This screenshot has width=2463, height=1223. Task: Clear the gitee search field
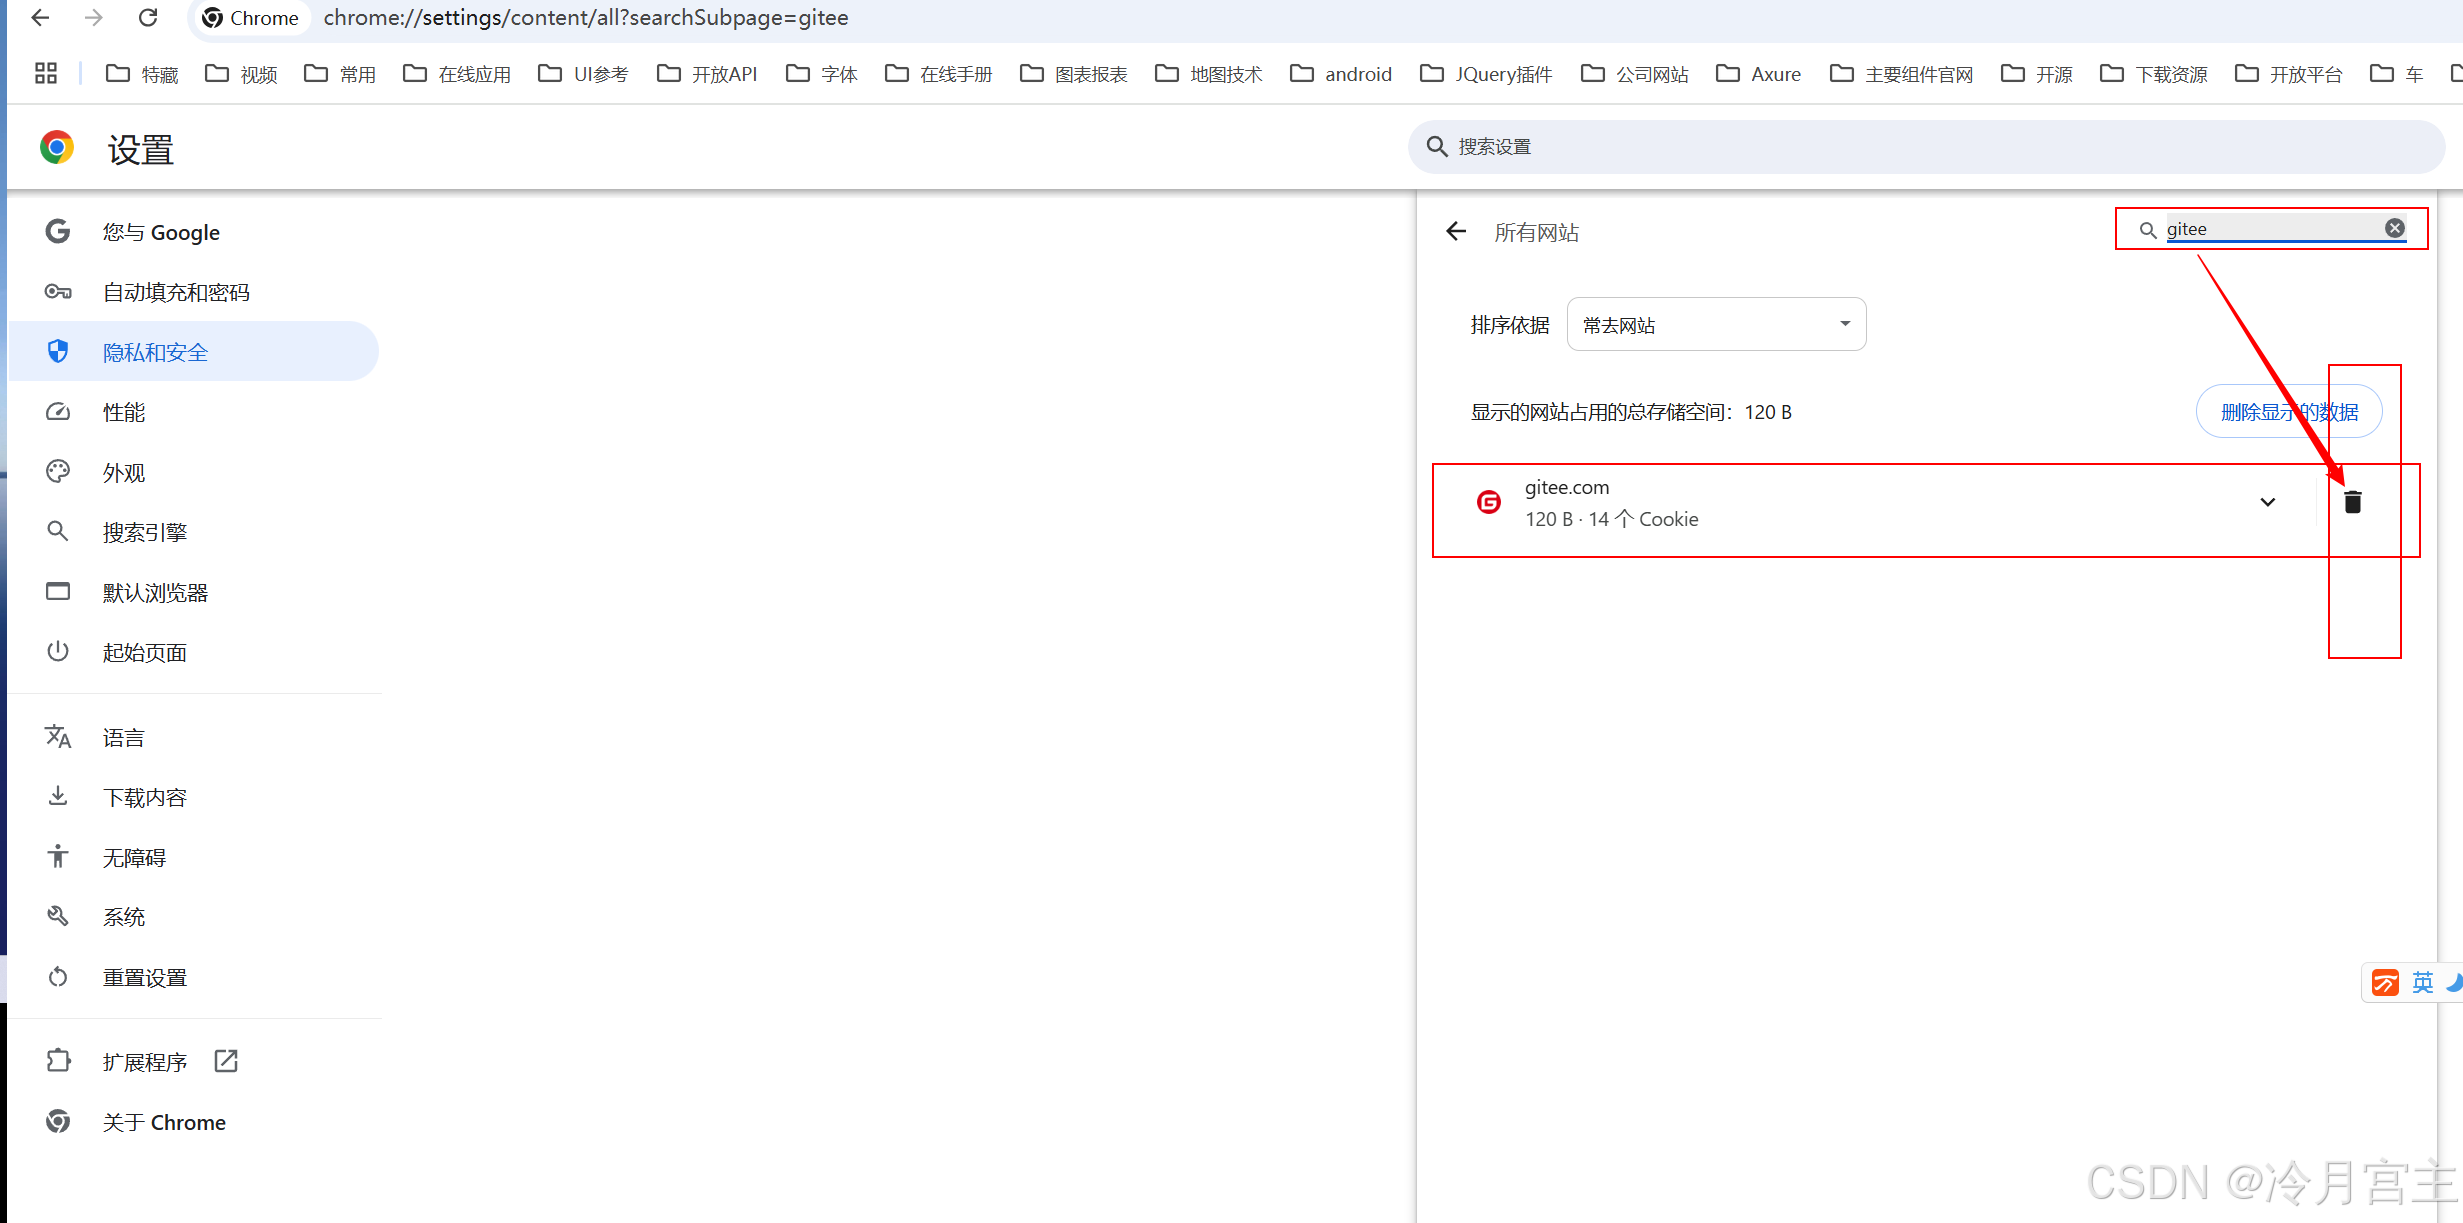pos(2394,228)
